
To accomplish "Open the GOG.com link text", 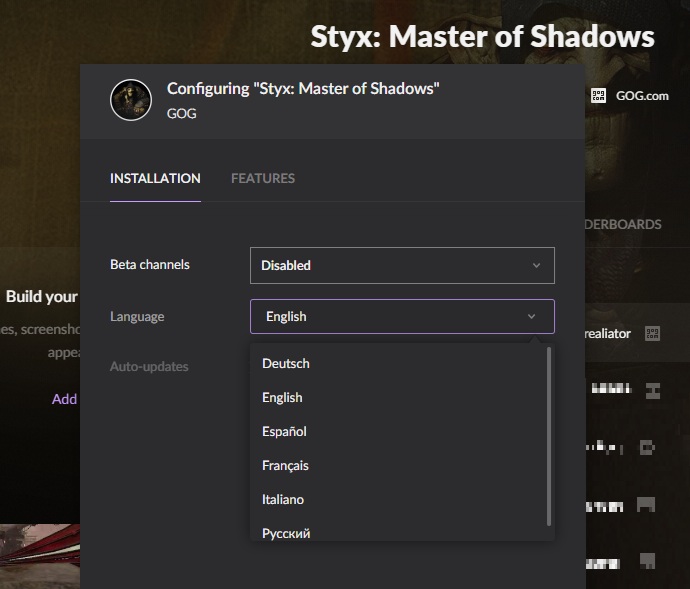I will click(642, 96).
